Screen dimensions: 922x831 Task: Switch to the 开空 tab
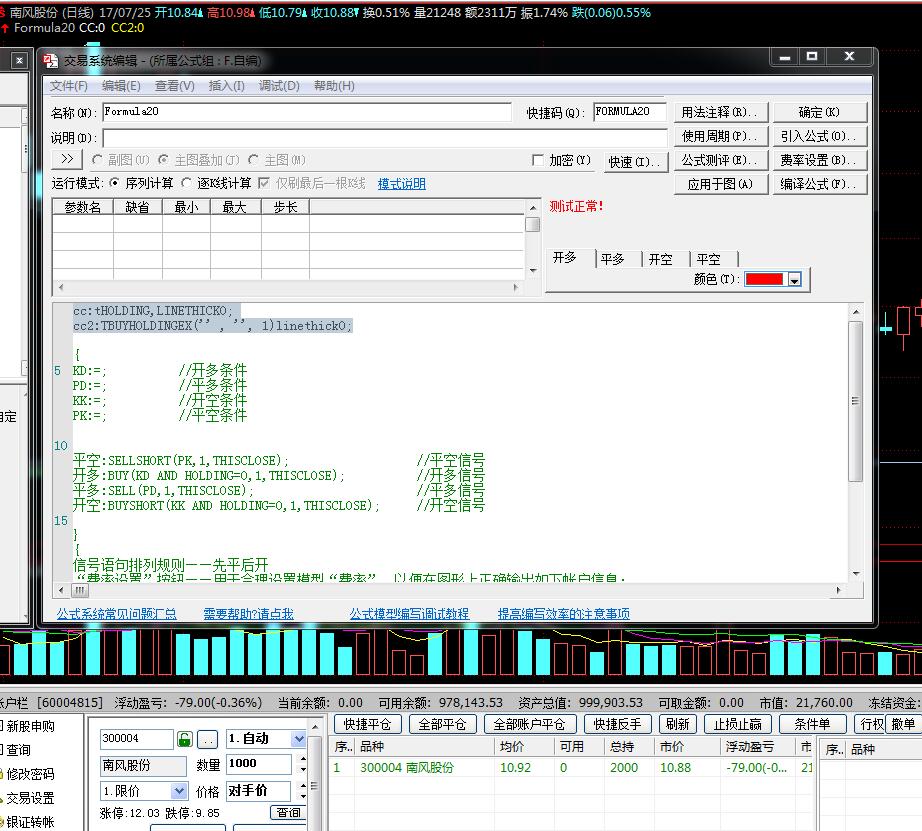tap(660, 259)
